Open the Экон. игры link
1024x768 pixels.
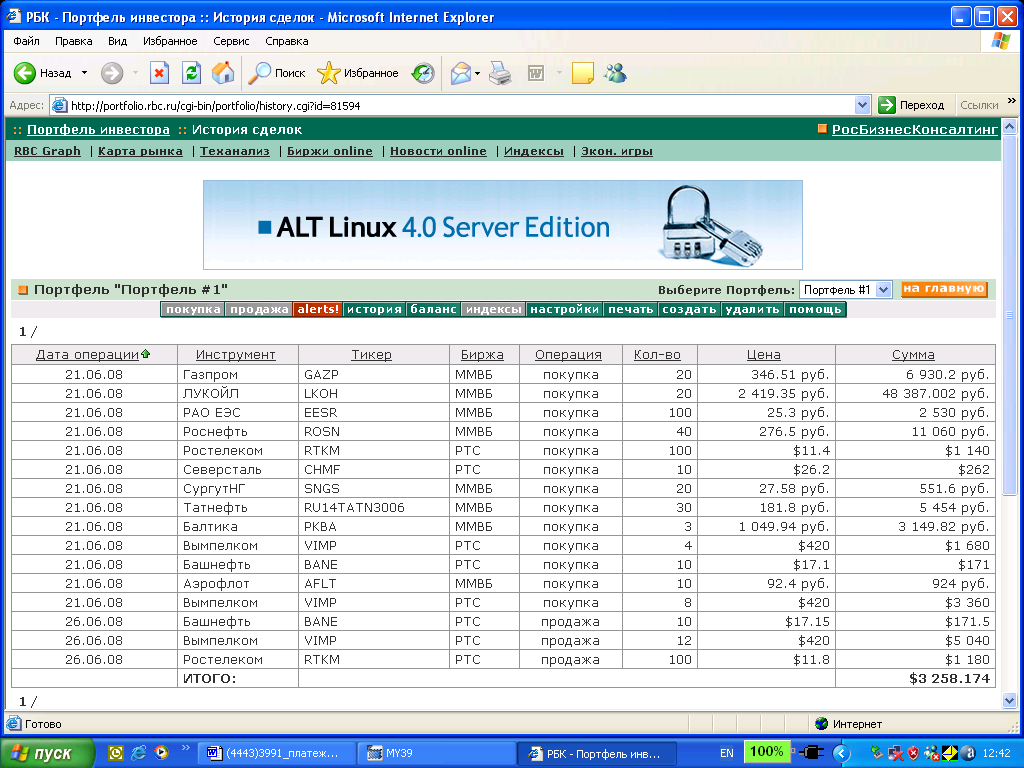(616, 151)
